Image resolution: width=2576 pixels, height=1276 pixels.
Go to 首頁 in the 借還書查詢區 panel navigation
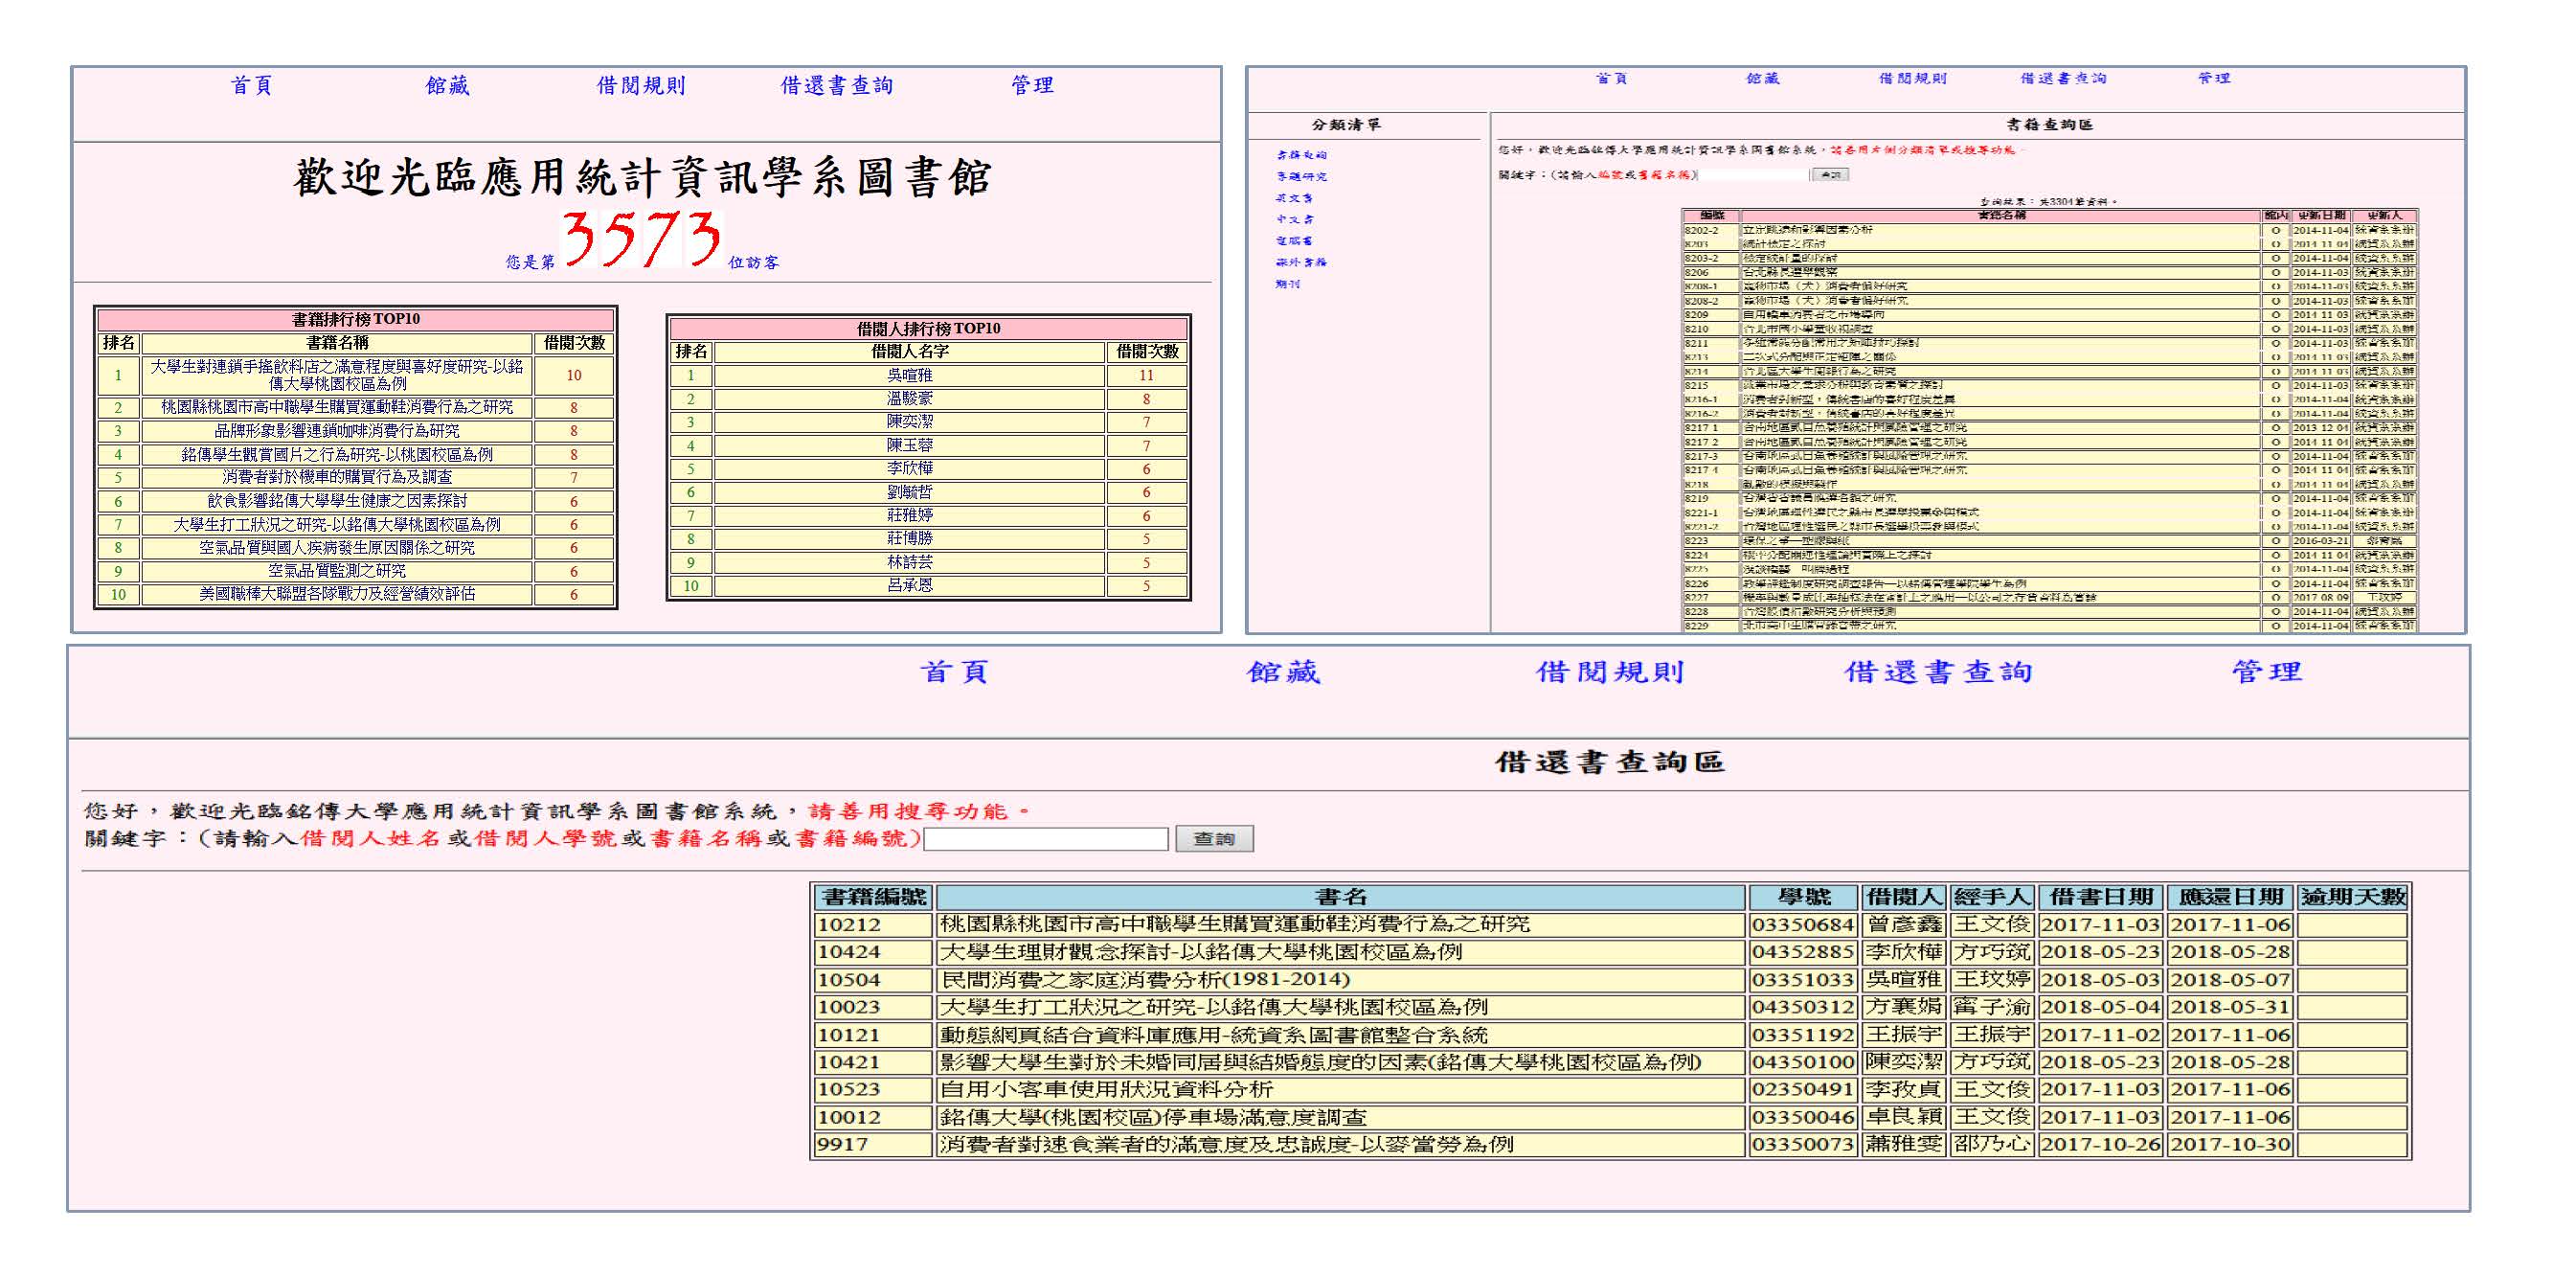955,672
